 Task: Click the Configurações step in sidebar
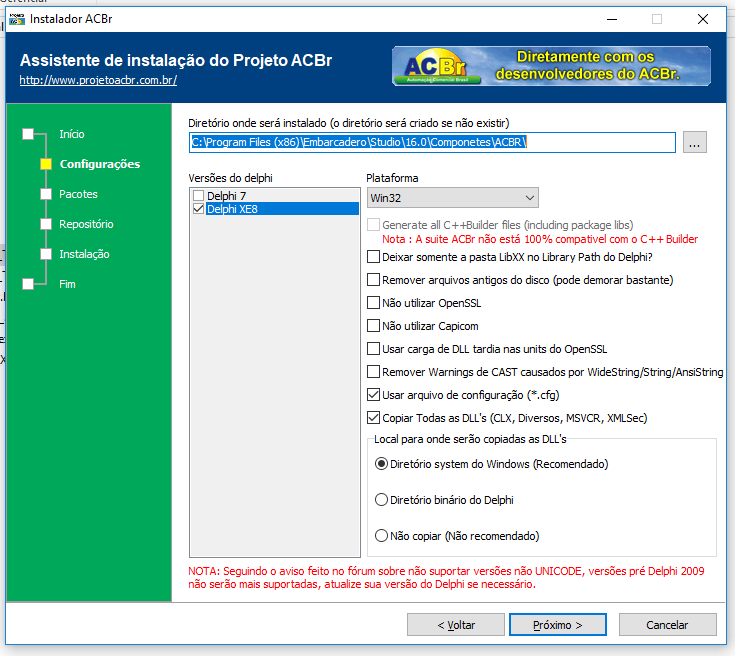click(100, 164)
